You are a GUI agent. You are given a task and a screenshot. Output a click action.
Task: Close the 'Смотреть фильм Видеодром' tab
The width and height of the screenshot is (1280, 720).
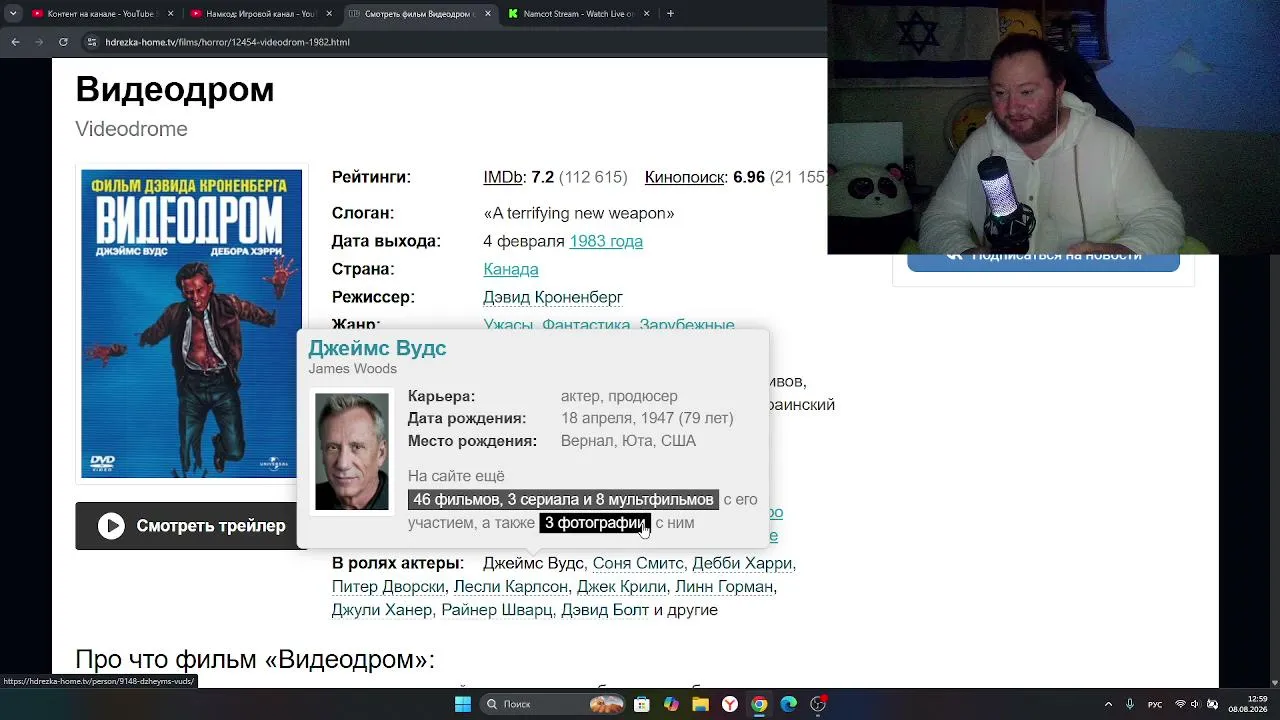click(488, 14)
